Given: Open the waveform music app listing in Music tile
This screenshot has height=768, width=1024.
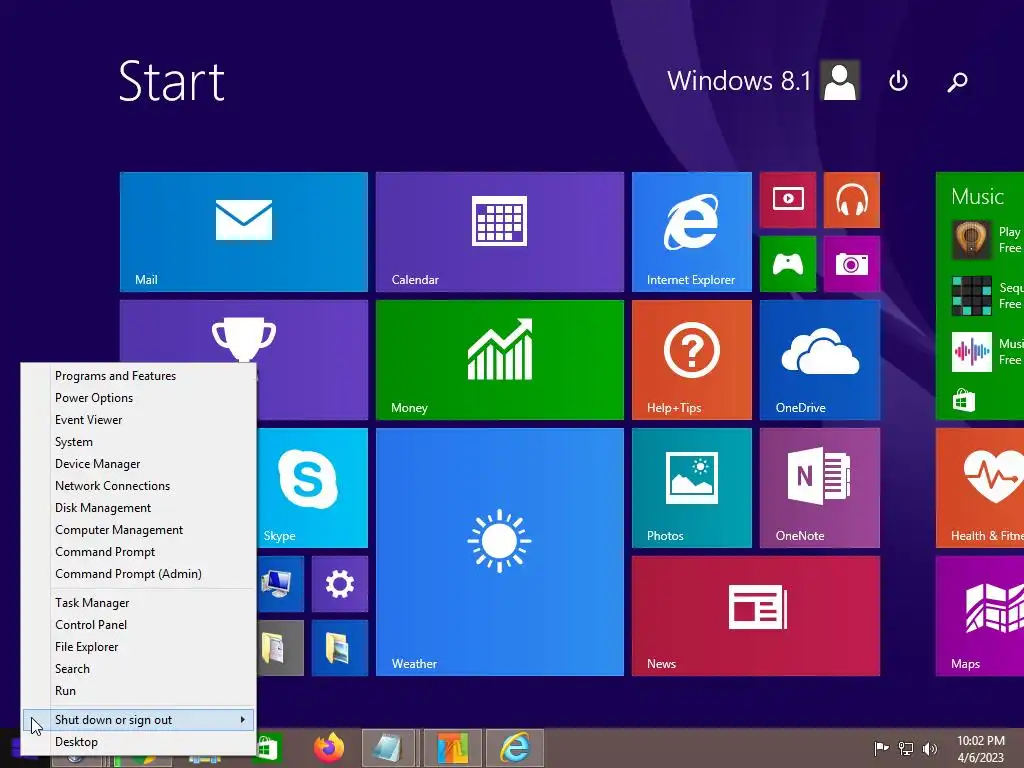Looking at the screenshot, I should coord(986,351).
